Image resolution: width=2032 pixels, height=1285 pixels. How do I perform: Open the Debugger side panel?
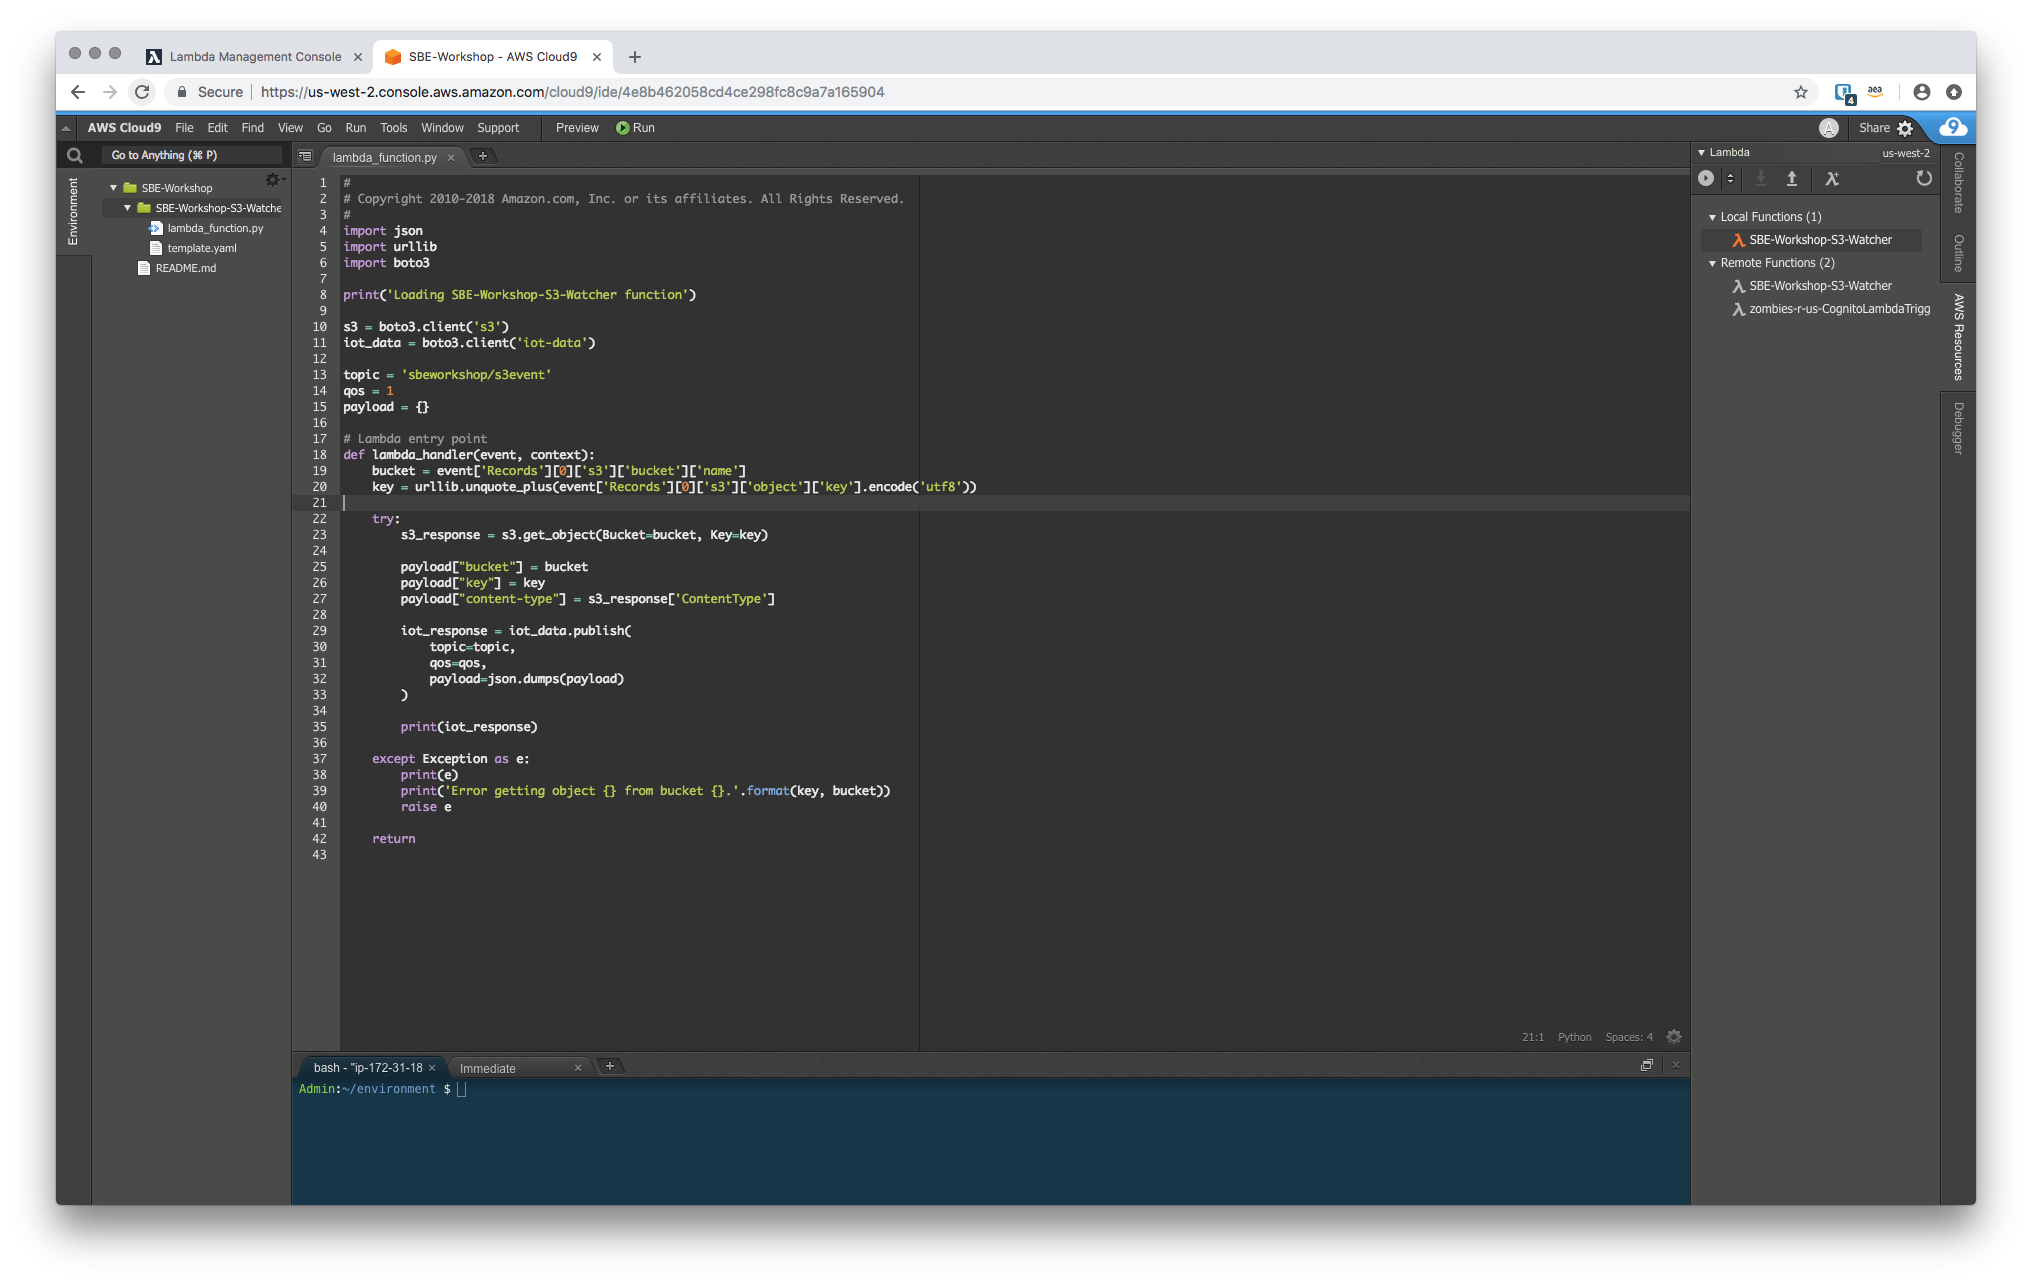(1958, 428)
